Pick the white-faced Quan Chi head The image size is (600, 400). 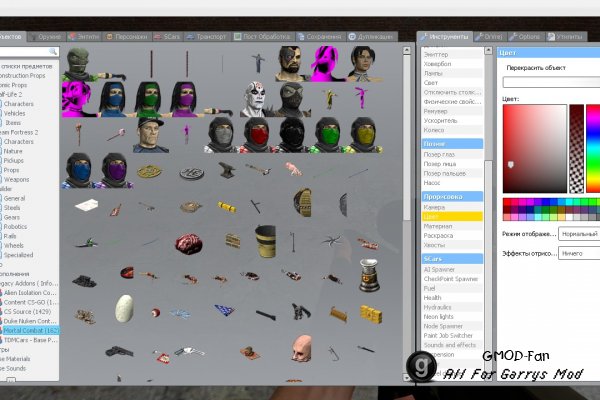(257, 99)
